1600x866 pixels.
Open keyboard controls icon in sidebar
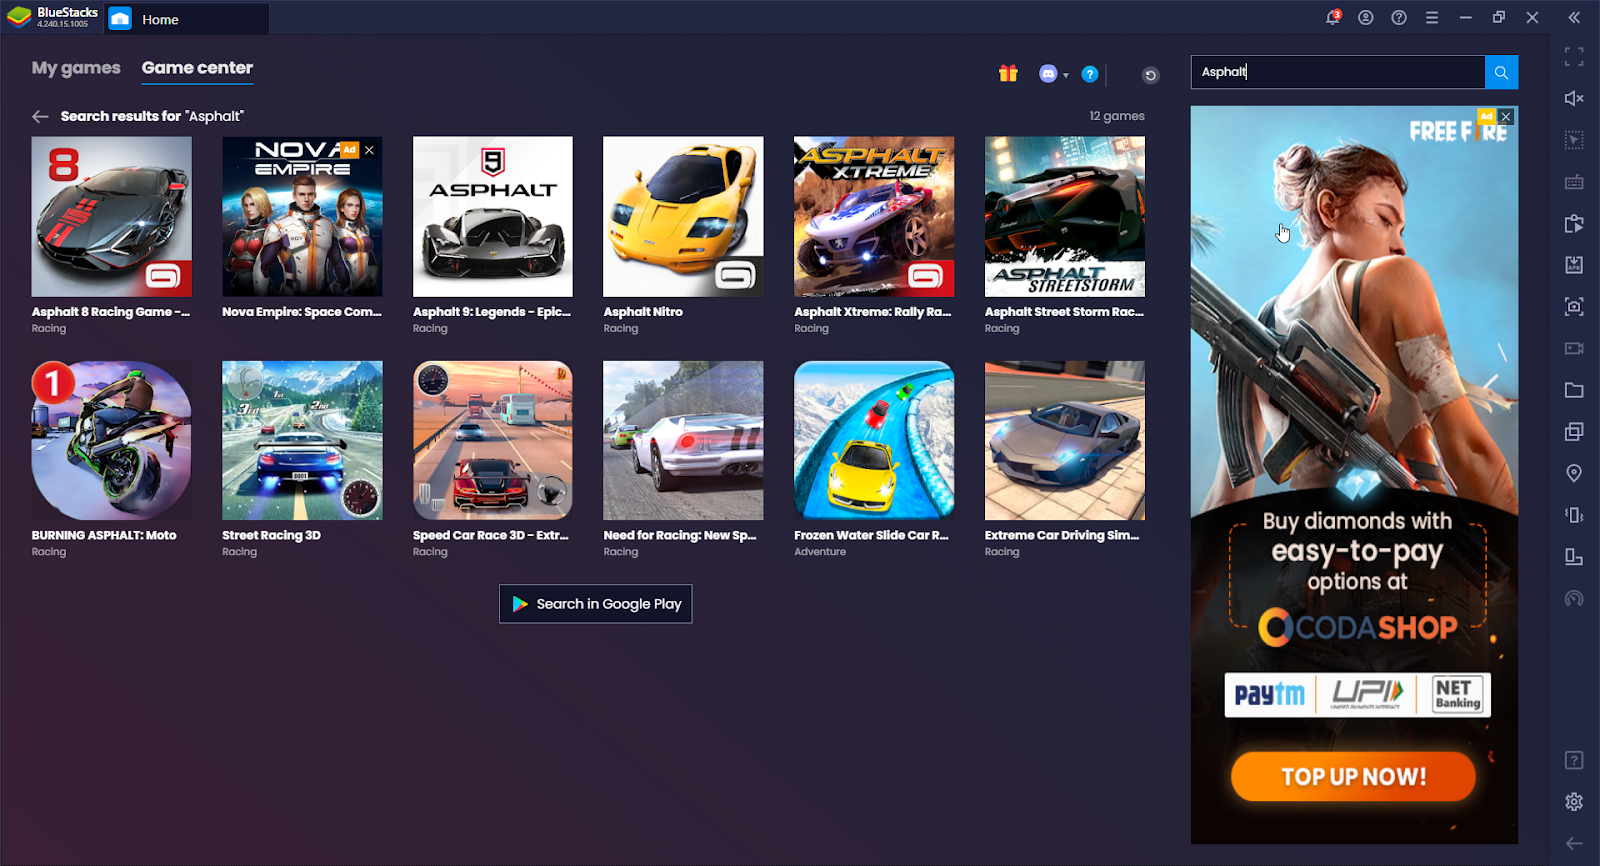click(1574, 182)
